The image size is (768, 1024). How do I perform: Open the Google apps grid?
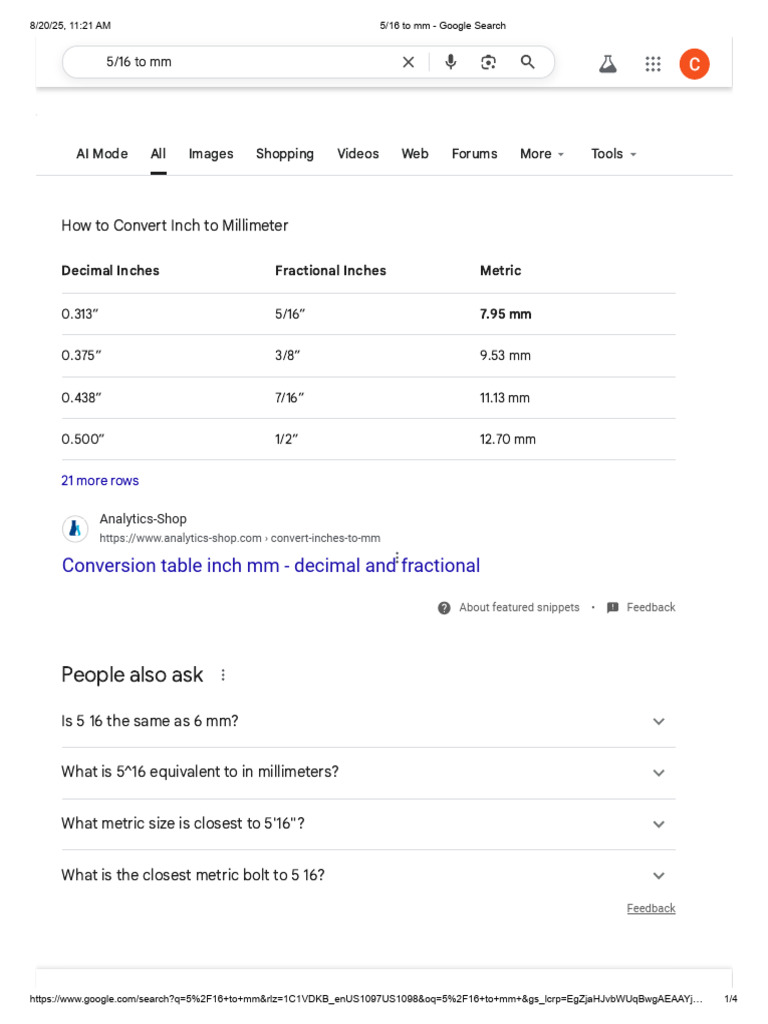653,64
